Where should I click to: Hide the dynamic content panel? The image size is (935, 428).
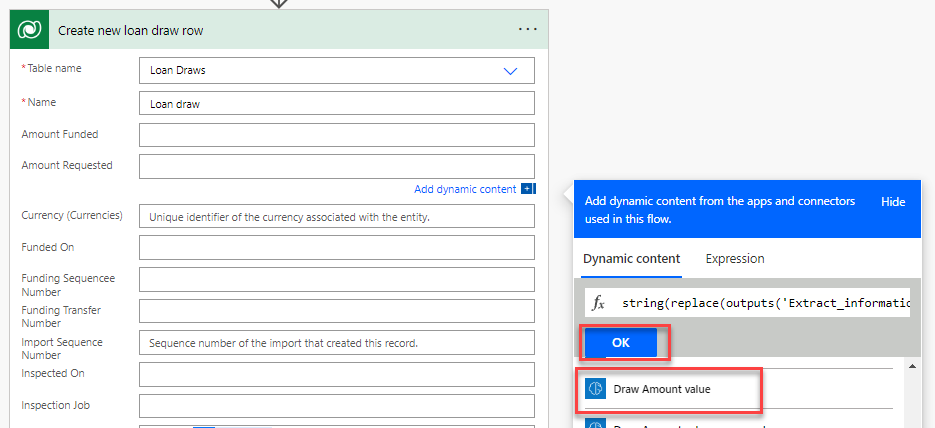[x=893, y=201]
